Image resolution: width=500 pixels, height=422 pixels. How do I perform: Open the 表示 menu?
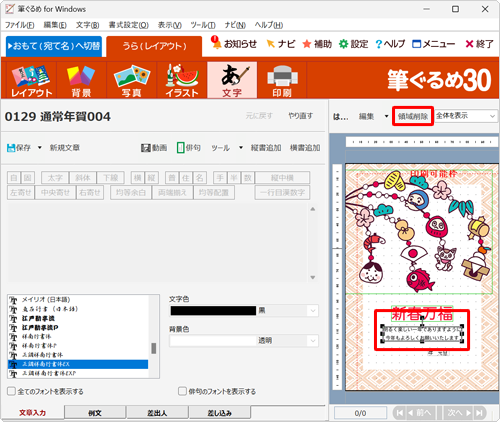coord(170,25)
